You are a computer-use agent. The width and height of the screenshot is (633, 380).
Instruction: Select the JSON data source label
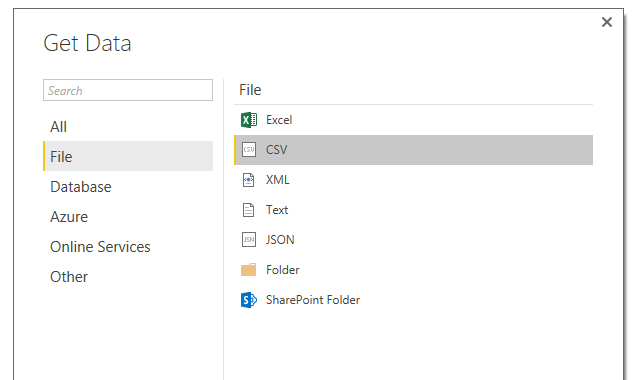(280, 240)
